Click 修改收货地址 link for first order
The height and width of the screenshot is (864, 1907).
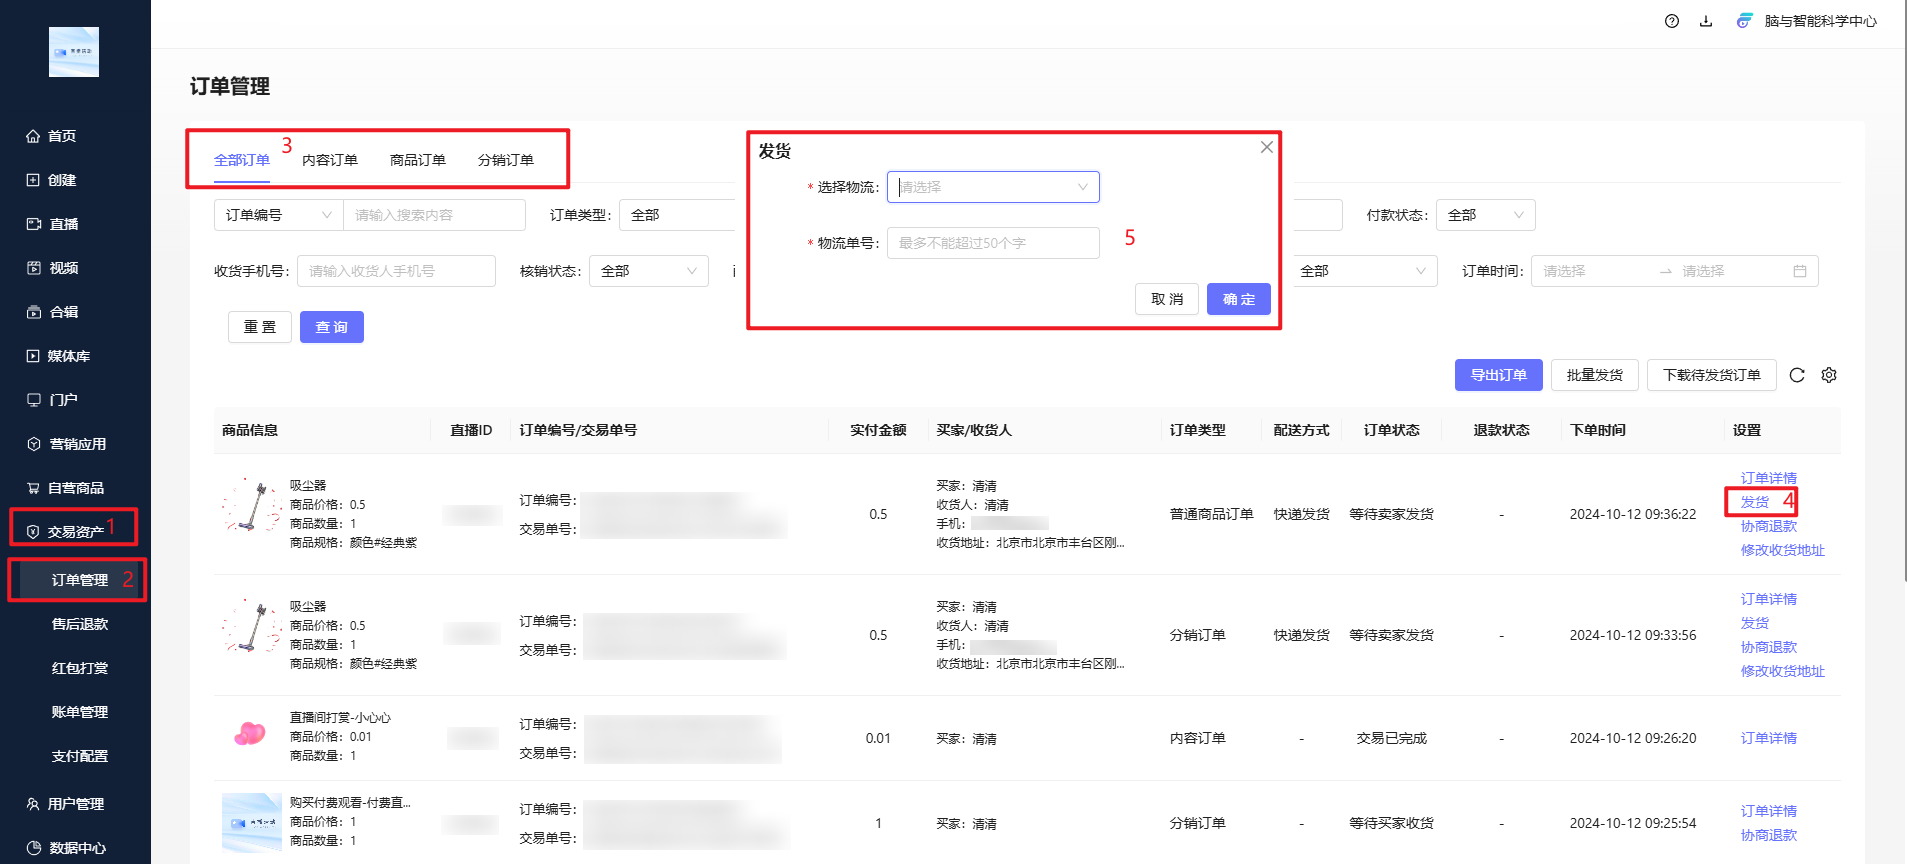[1782, 550]
